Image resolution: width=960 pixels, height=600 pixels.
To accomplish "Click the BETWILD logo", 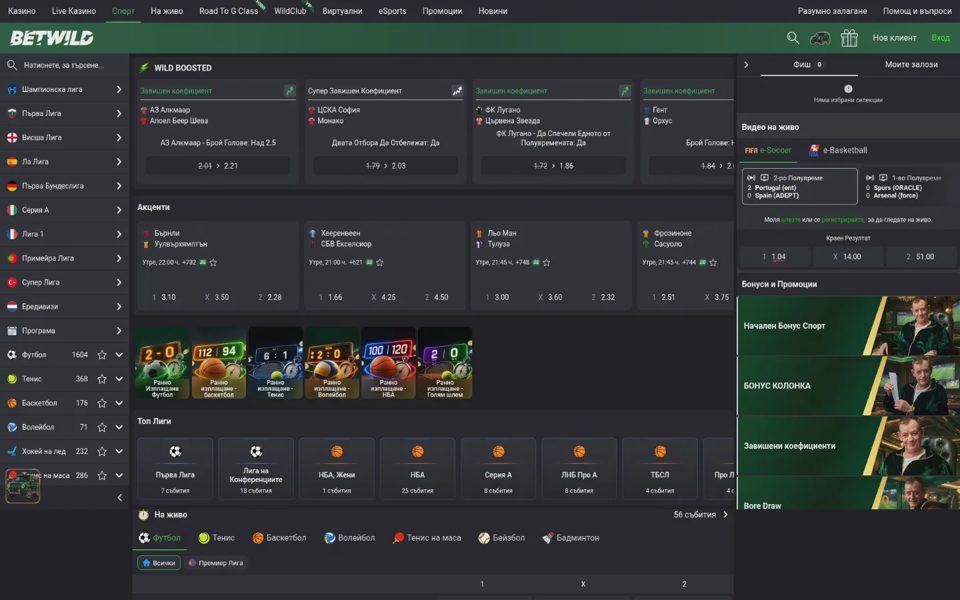I will pos(51,38).
